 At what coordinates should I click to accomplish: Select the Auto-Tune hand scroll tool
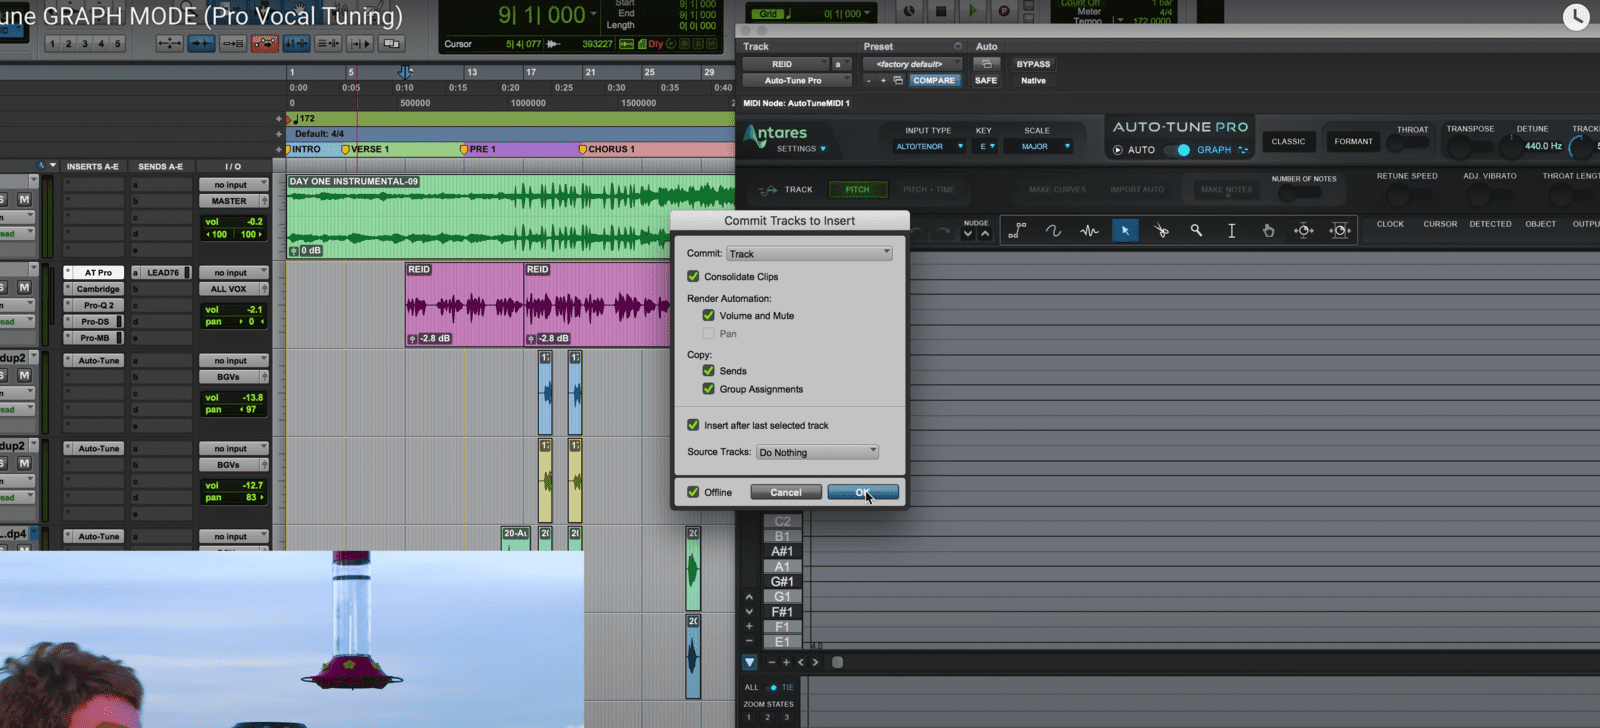(x=1268, y=231)
